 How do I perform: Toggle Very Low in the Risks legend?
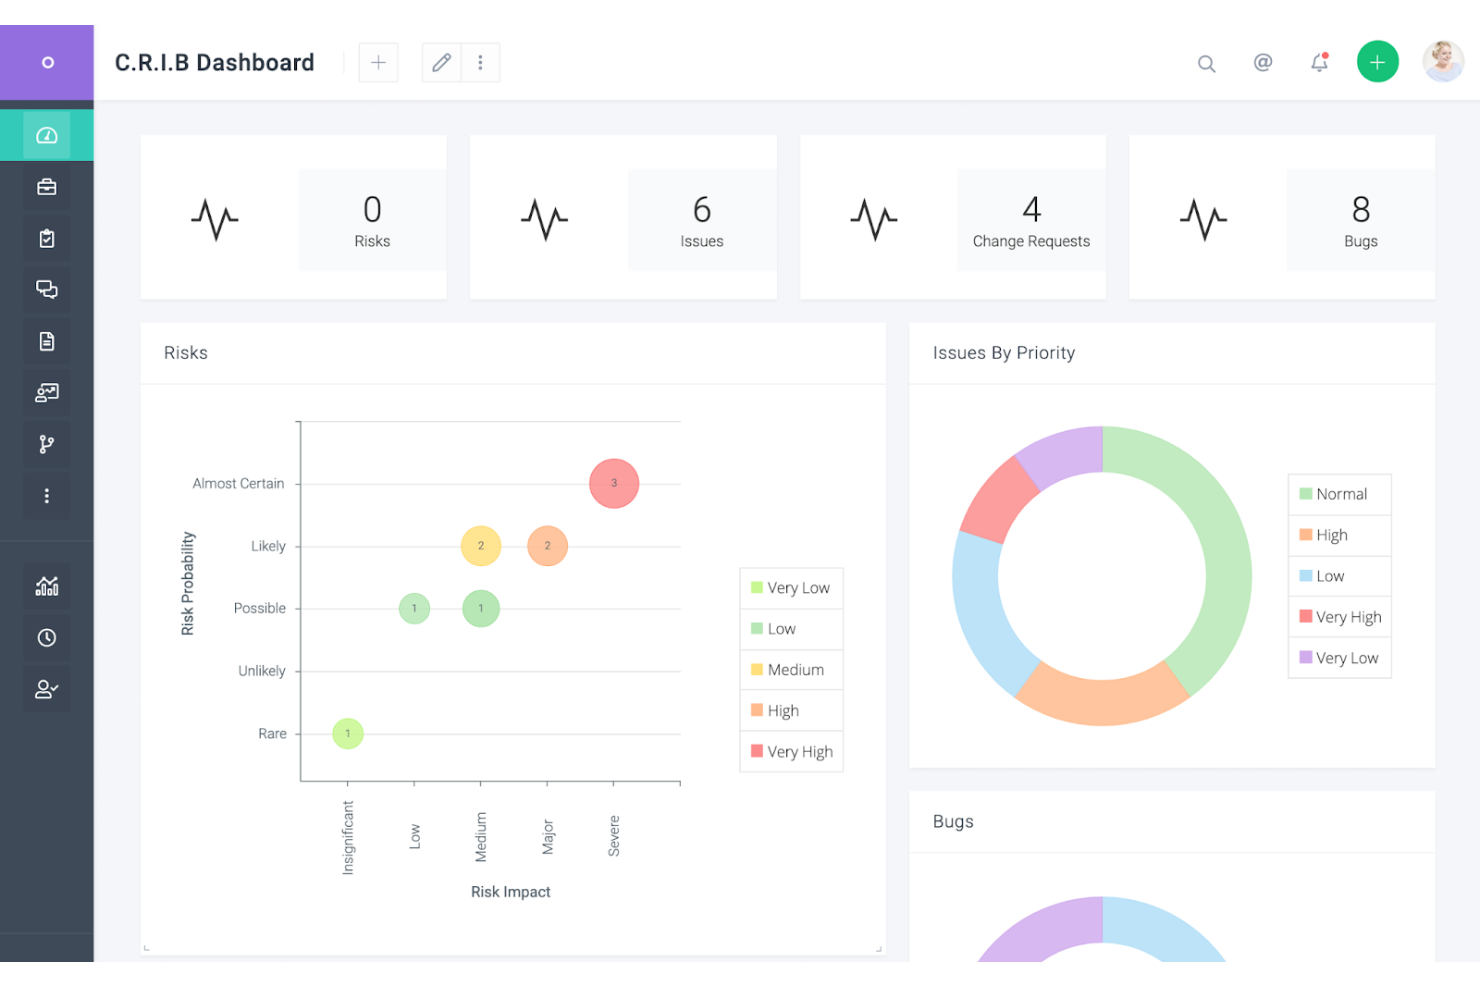791,588
